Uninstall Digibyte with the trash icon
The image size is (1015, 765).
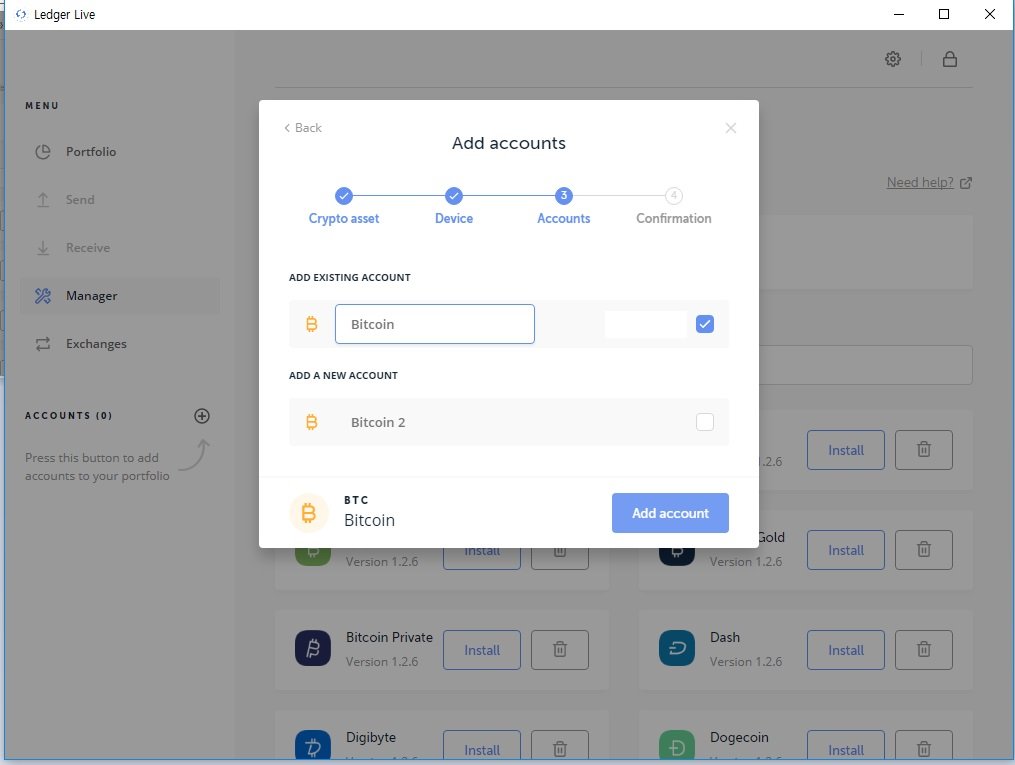(x=560, y=747)
